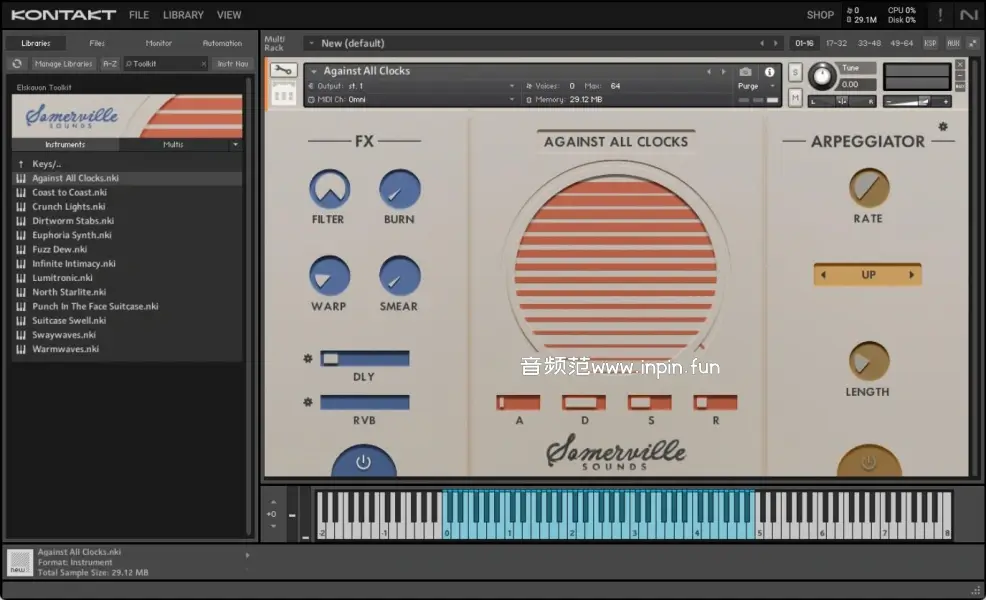
Task: Clear the Toolkit search with X
Action: 203,64
